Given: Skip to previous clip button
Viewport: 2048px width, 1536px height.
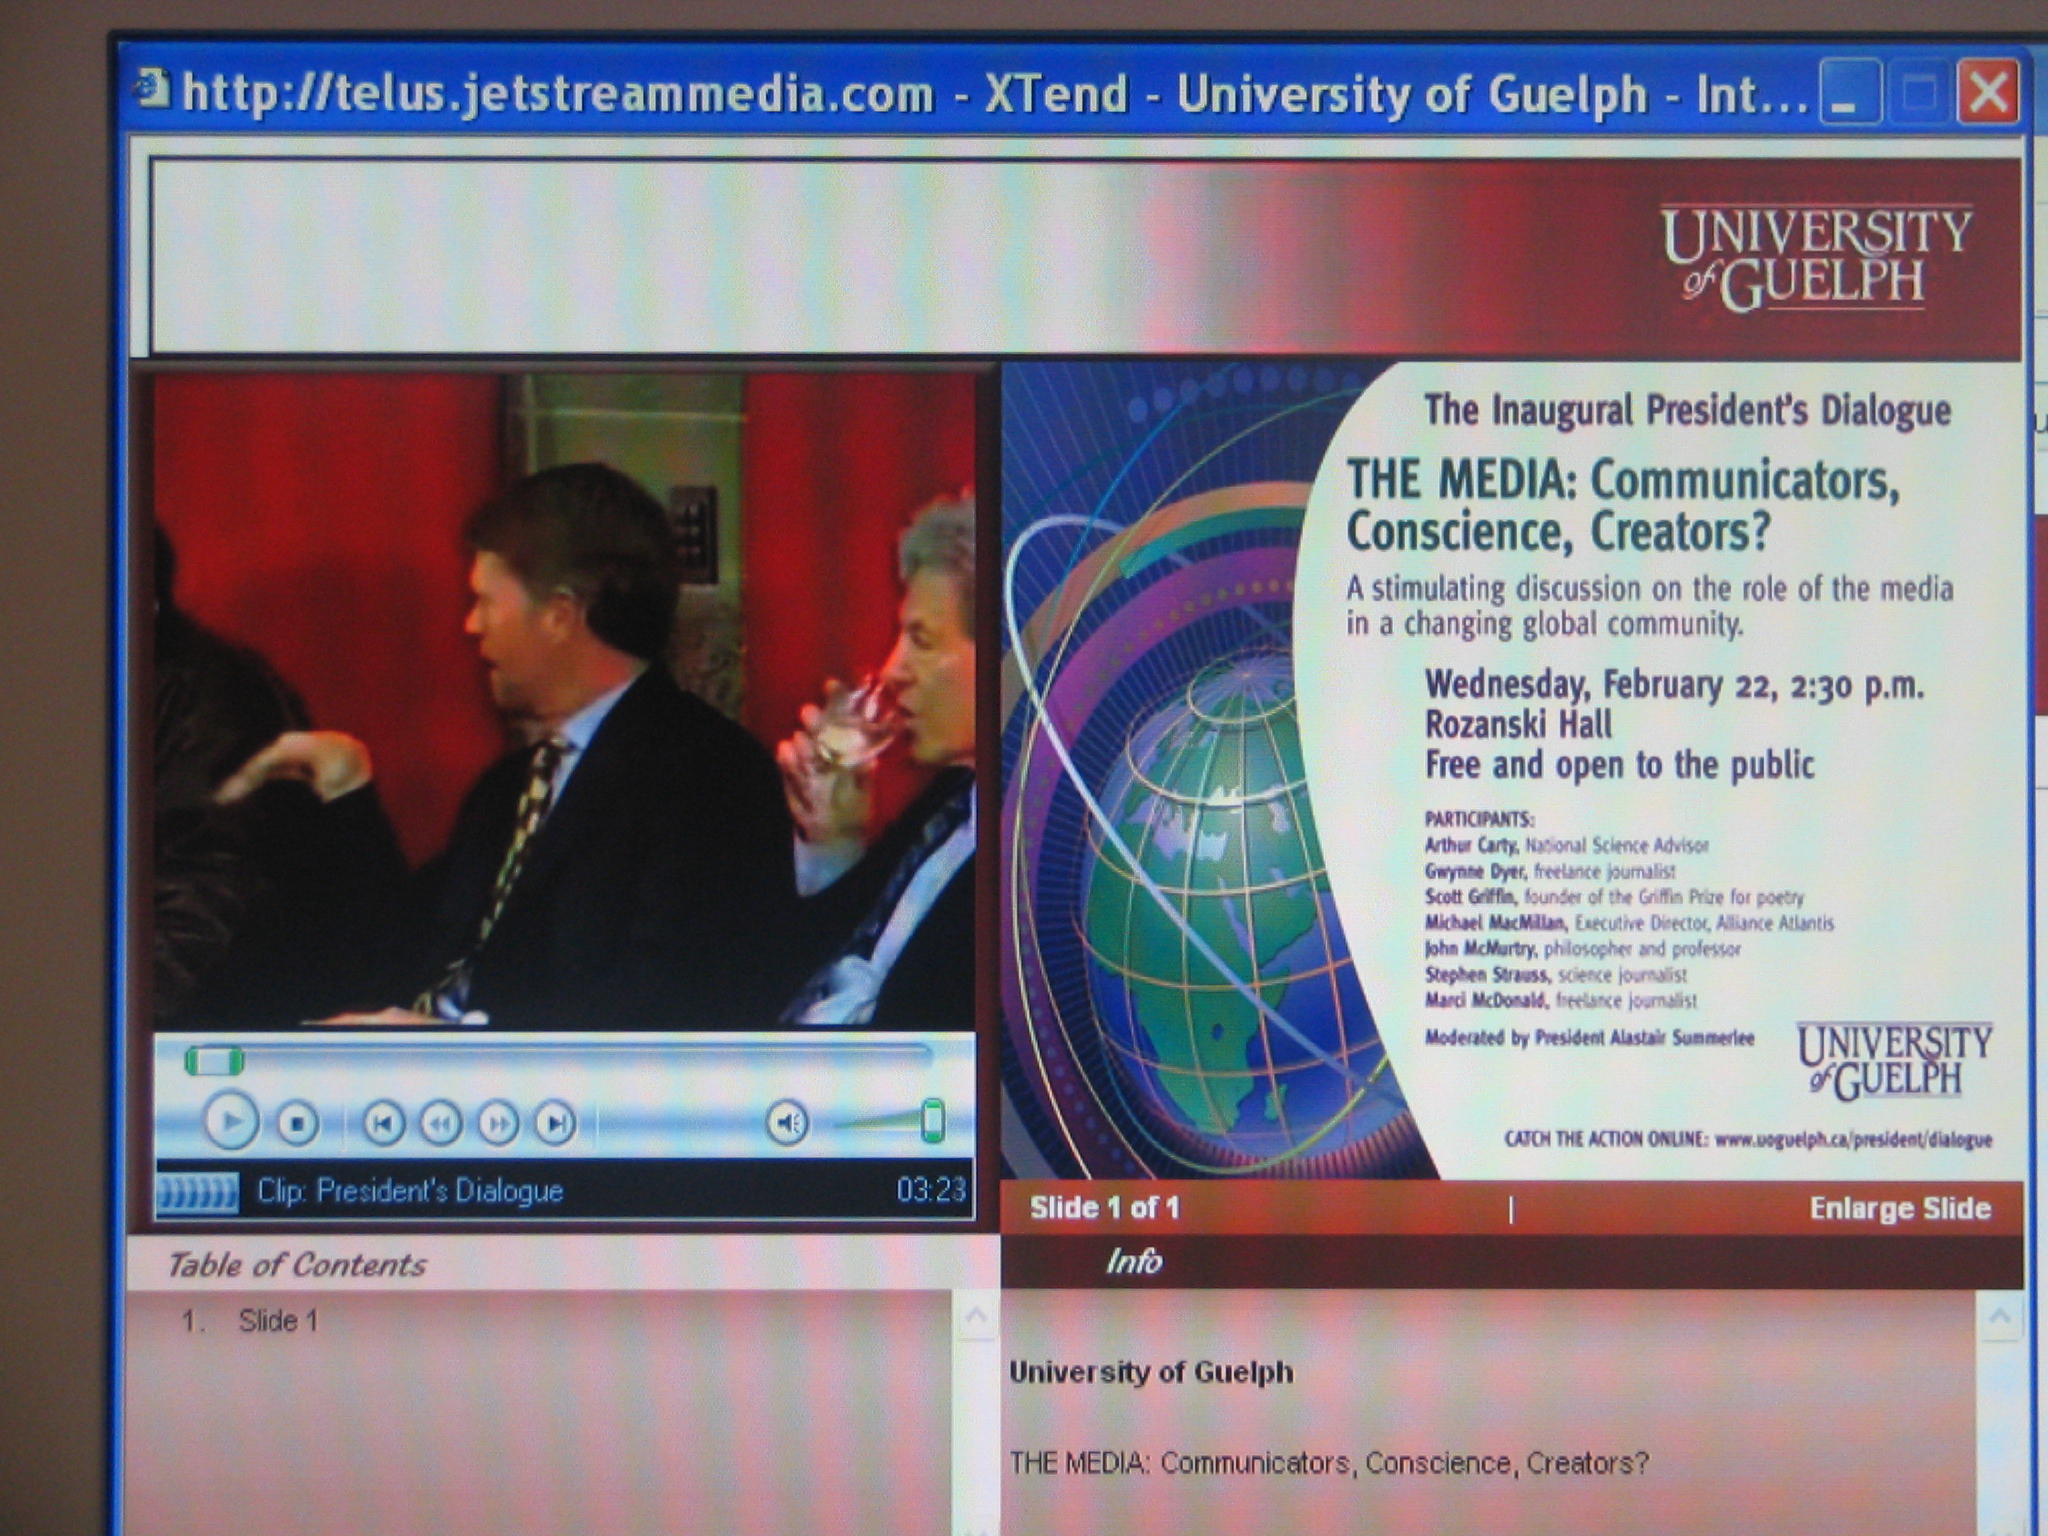Looking at the screenshot, I should (382, 1124).
